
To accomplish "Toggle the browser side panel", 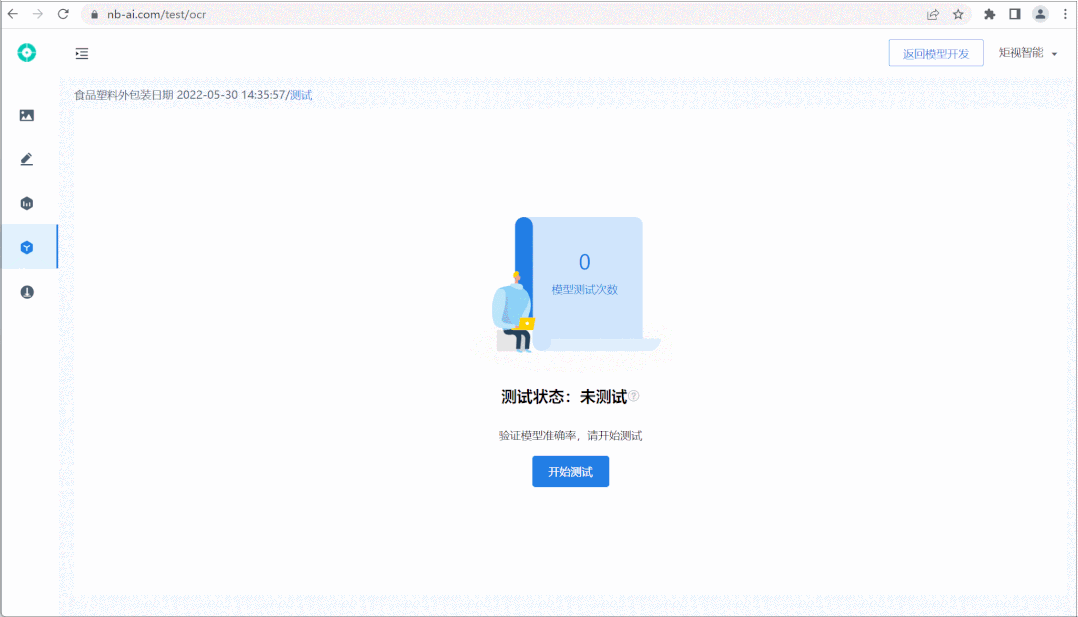I will click(1015, 14).
